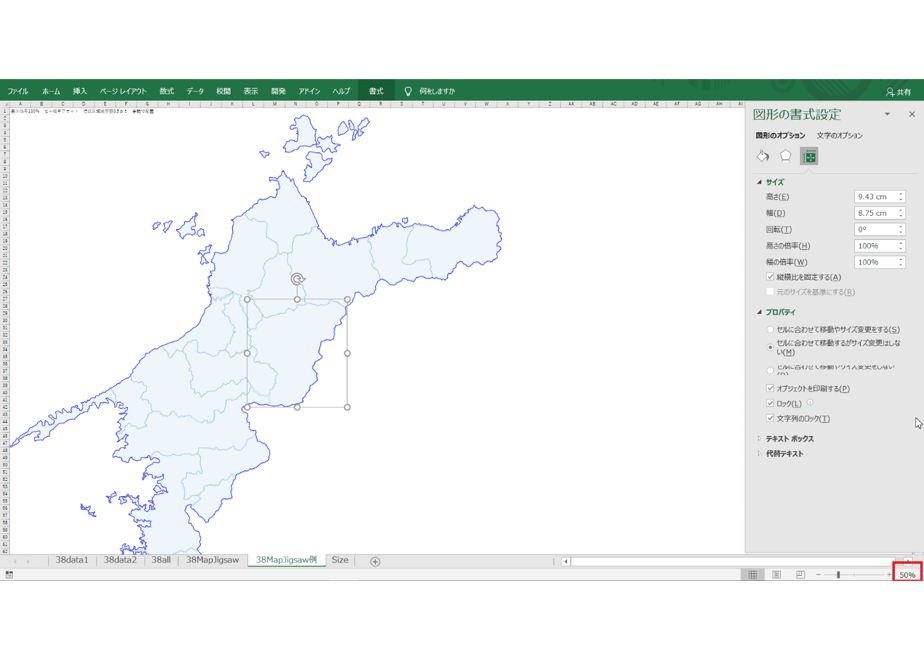Select Move but don't size with cells radio

770,347
